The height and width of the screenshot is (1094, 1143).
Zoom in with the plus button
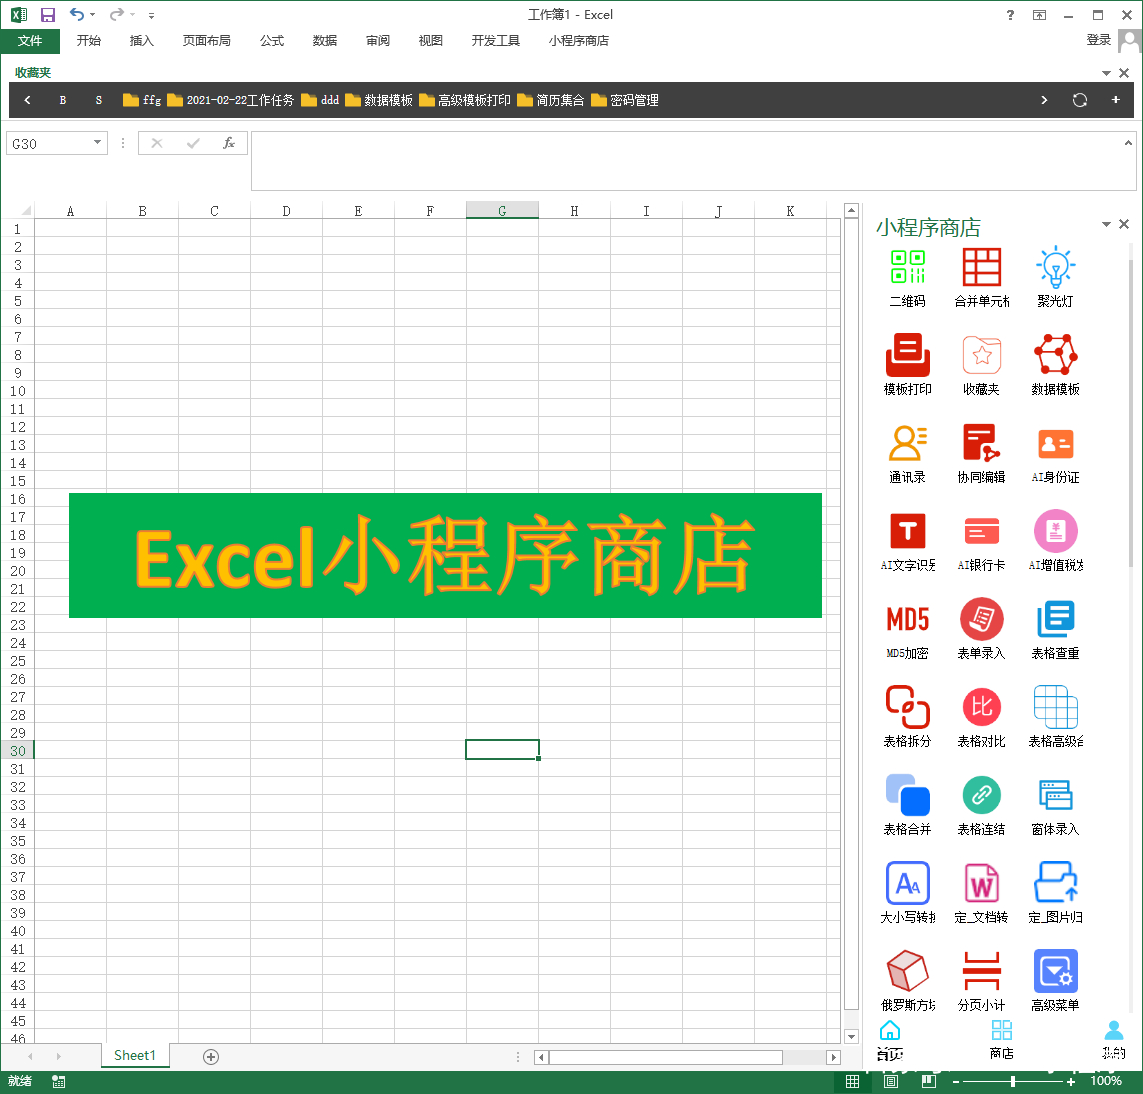pos(1070,1082)
